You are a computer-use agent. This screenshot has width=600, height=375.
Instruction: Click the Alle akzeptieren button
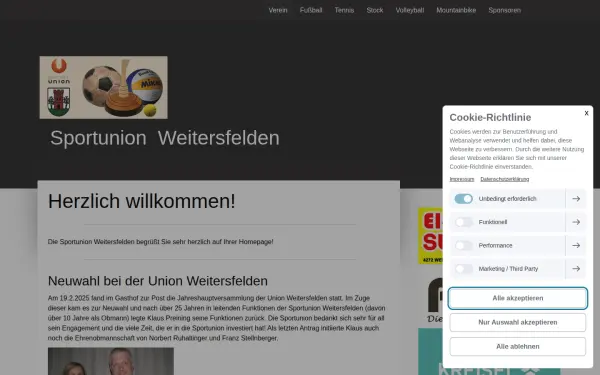point(517,298)
